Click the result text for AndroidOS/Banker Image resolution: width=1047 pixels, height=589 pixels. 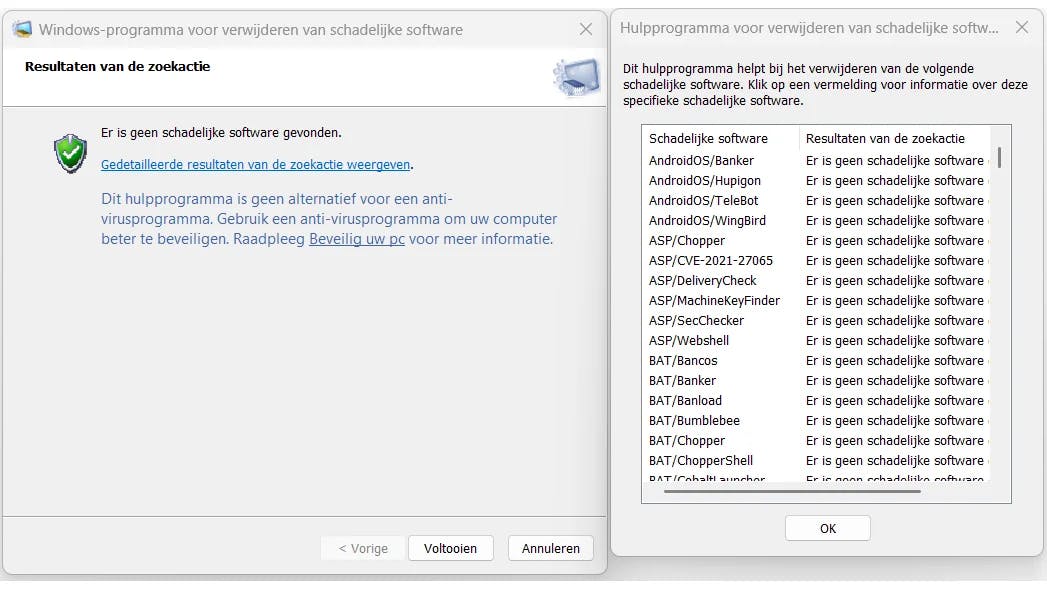pyautogui.click(x=896, y=160)
